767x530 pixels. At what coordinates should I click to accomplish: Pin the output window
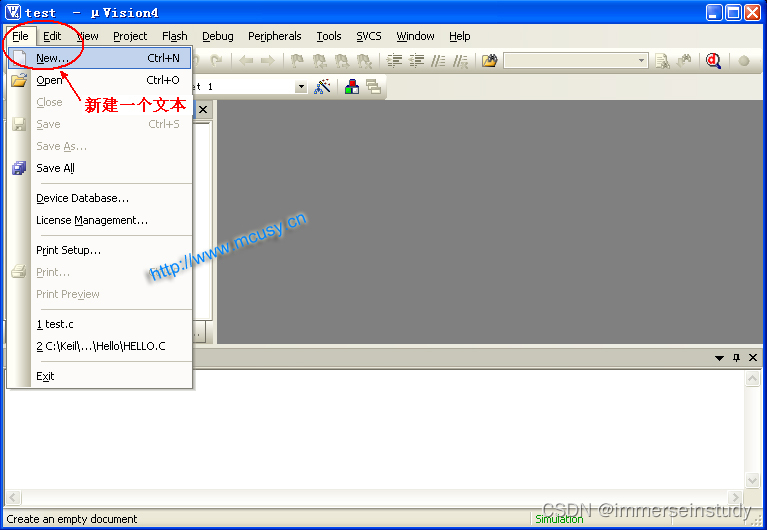point(736,358)
